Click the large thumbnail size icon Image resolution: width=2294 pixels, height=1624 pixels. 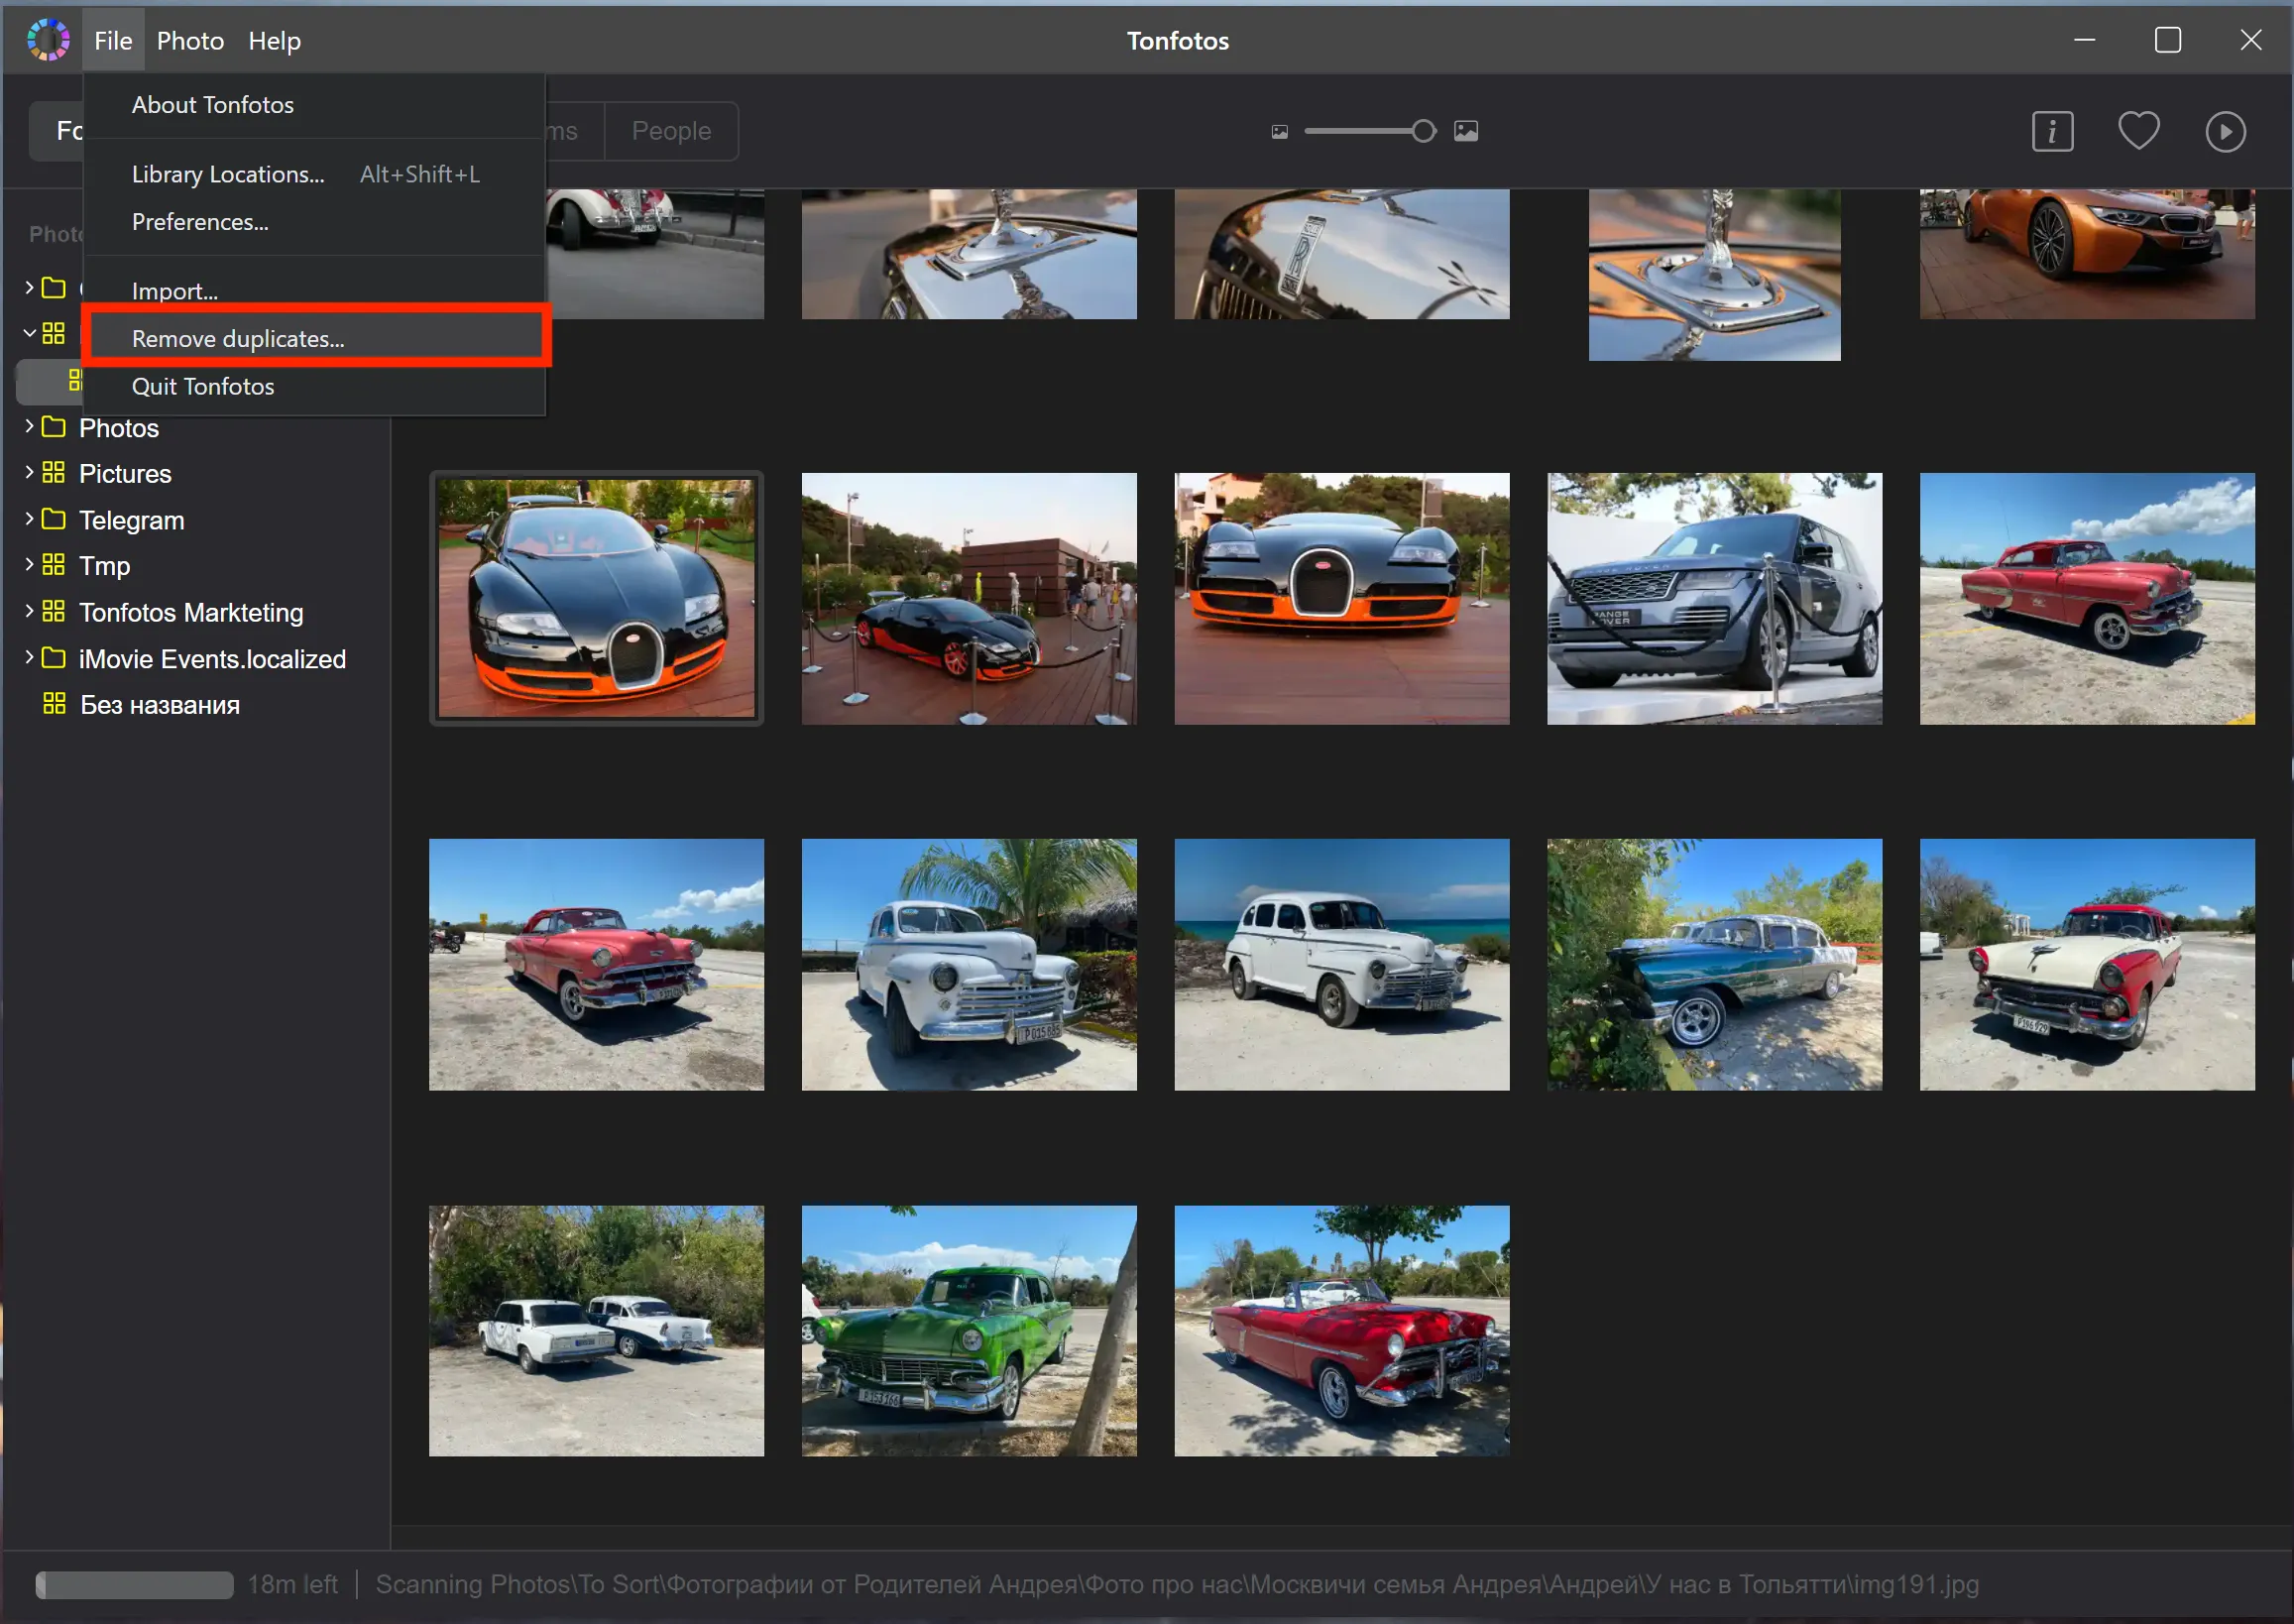point(1466,128)
